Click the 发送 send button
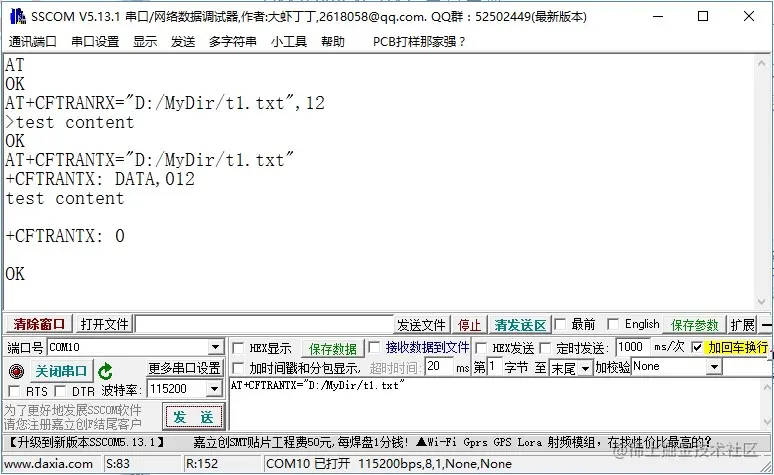Viewport: 774px width, 475px height. click(194, 417)
